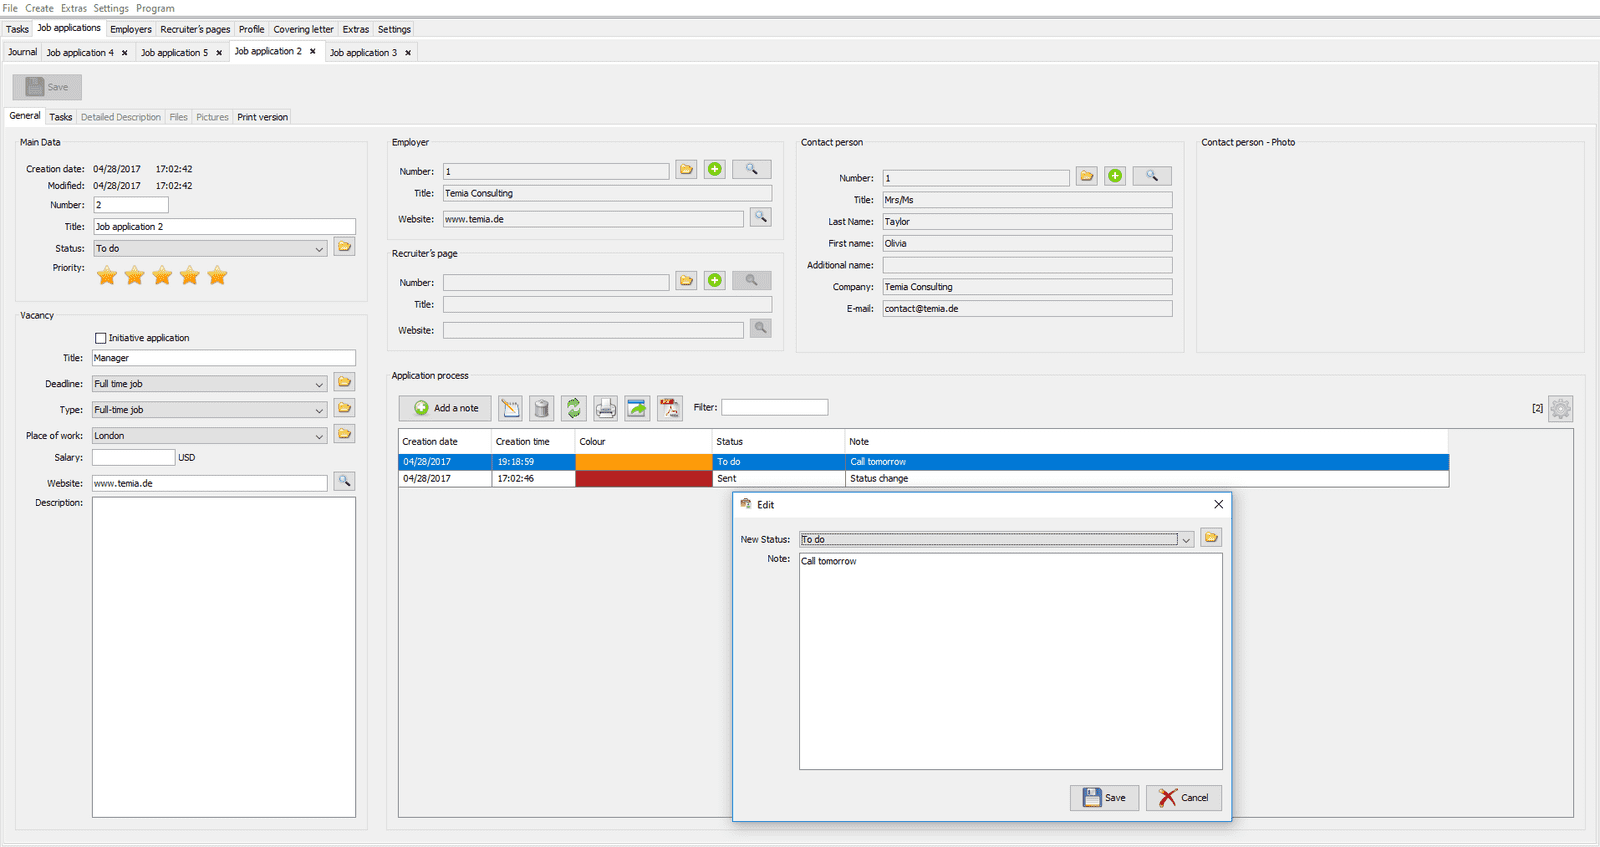Image resolution: width=1600 pixels, height=847 pixels.
Task: Click the export window arrow icon
Action: 637,408
